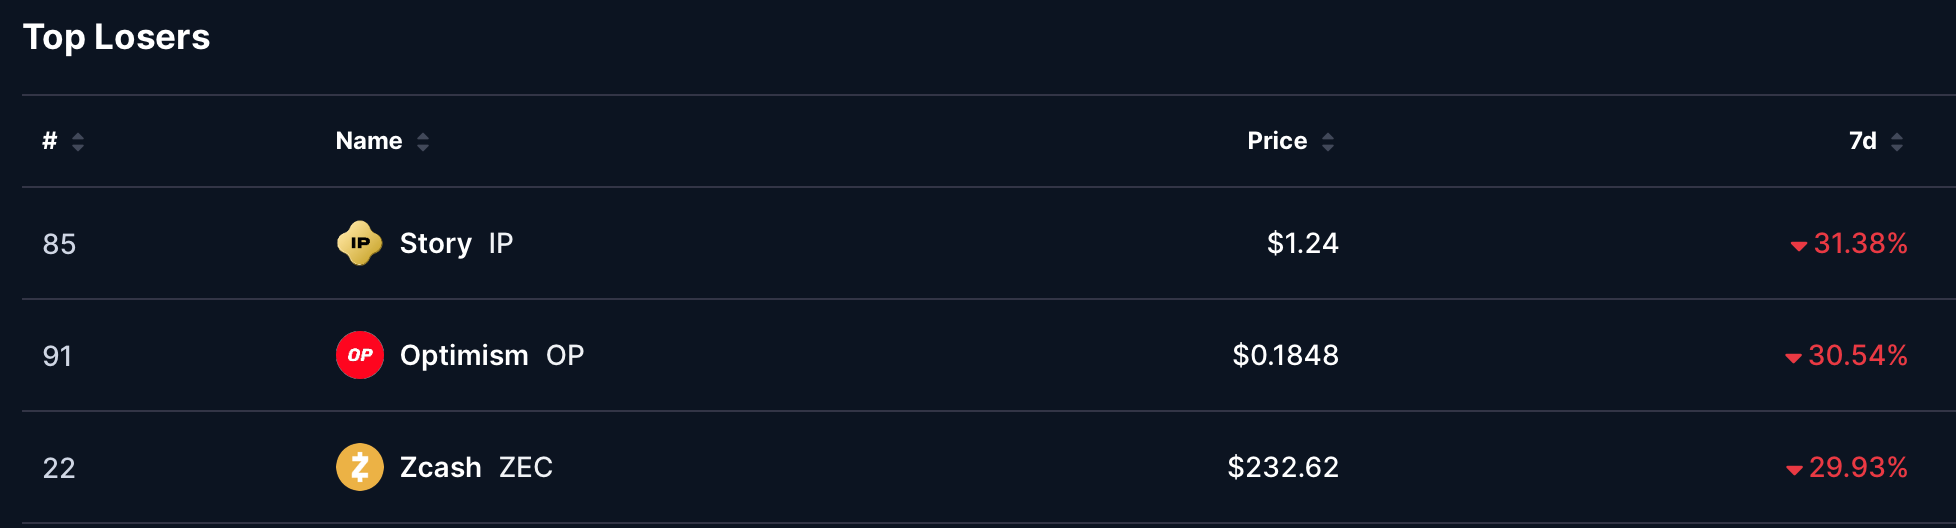Click Optimism 30.54% weekly change
The image size is (1956, 528).
(1858, 355)
